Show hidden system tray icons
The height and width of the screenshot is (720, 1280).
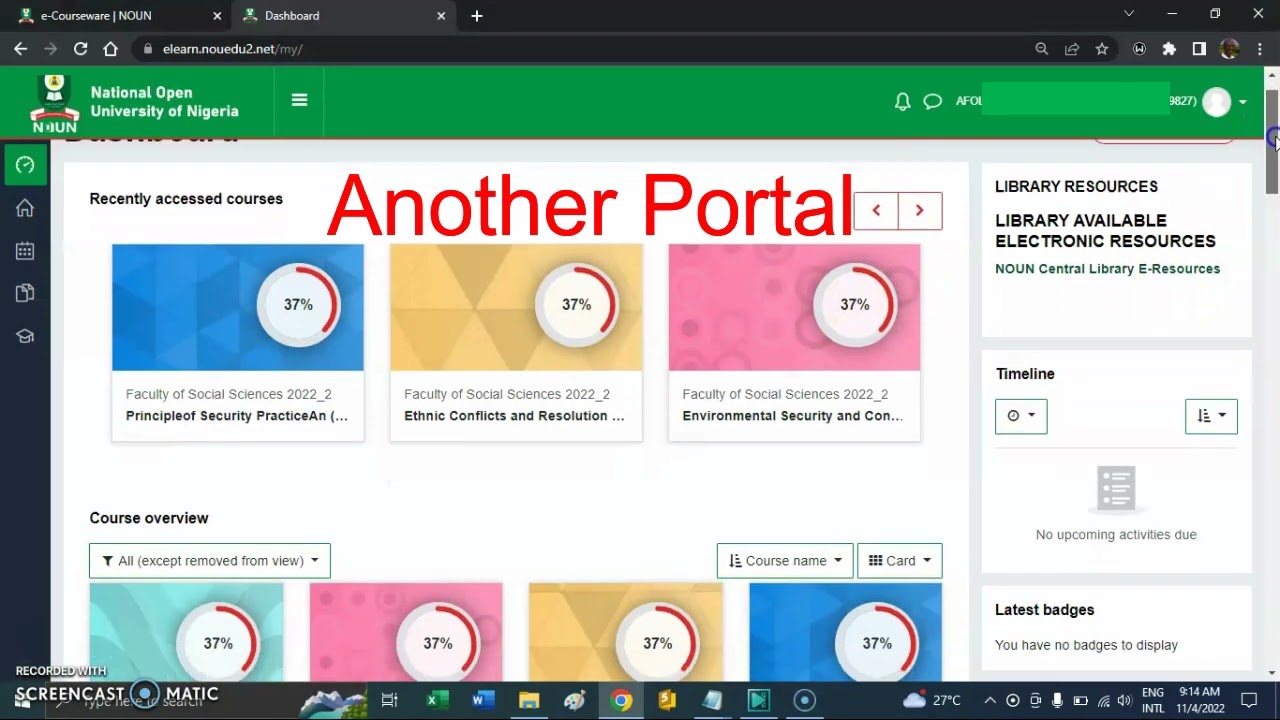click(x=990, y=700)
